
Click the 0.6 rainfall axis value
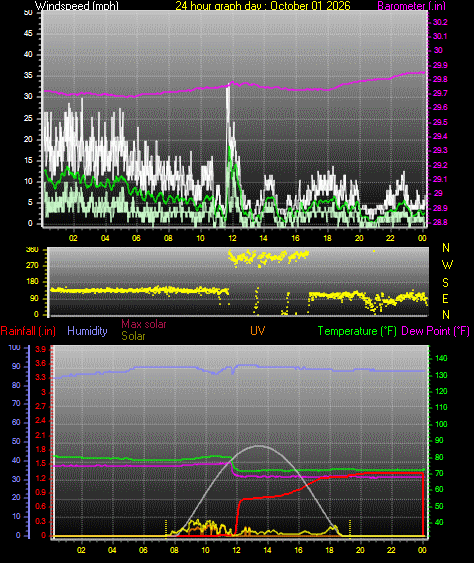(x=41, y=507)
